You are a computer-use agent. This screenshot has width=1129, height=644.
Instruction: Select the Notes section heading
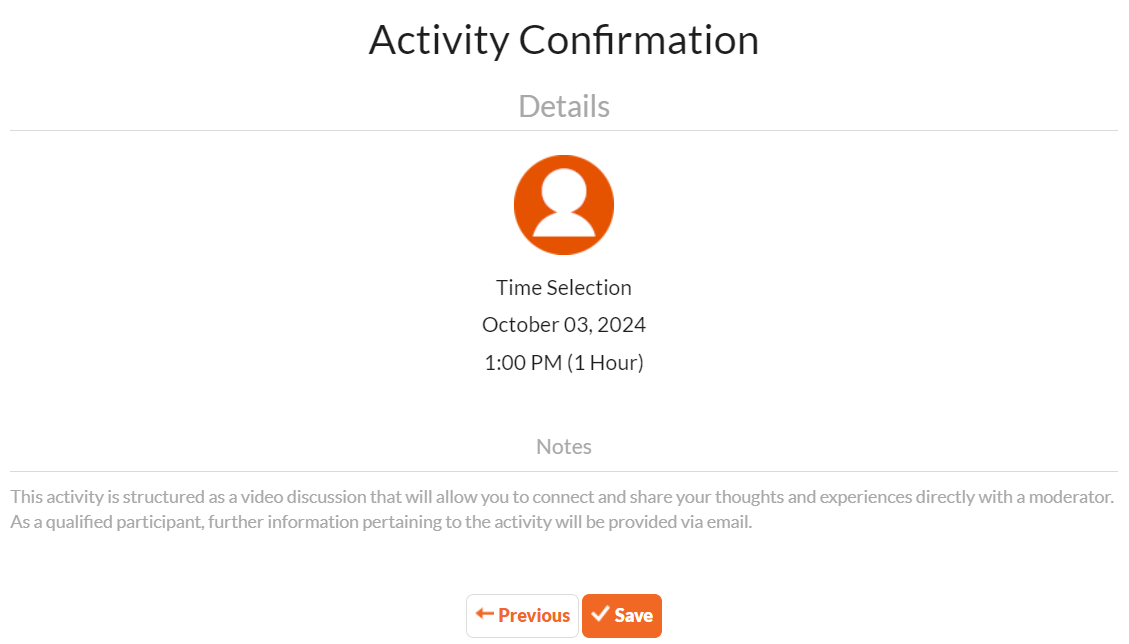(x=563, y=447)
